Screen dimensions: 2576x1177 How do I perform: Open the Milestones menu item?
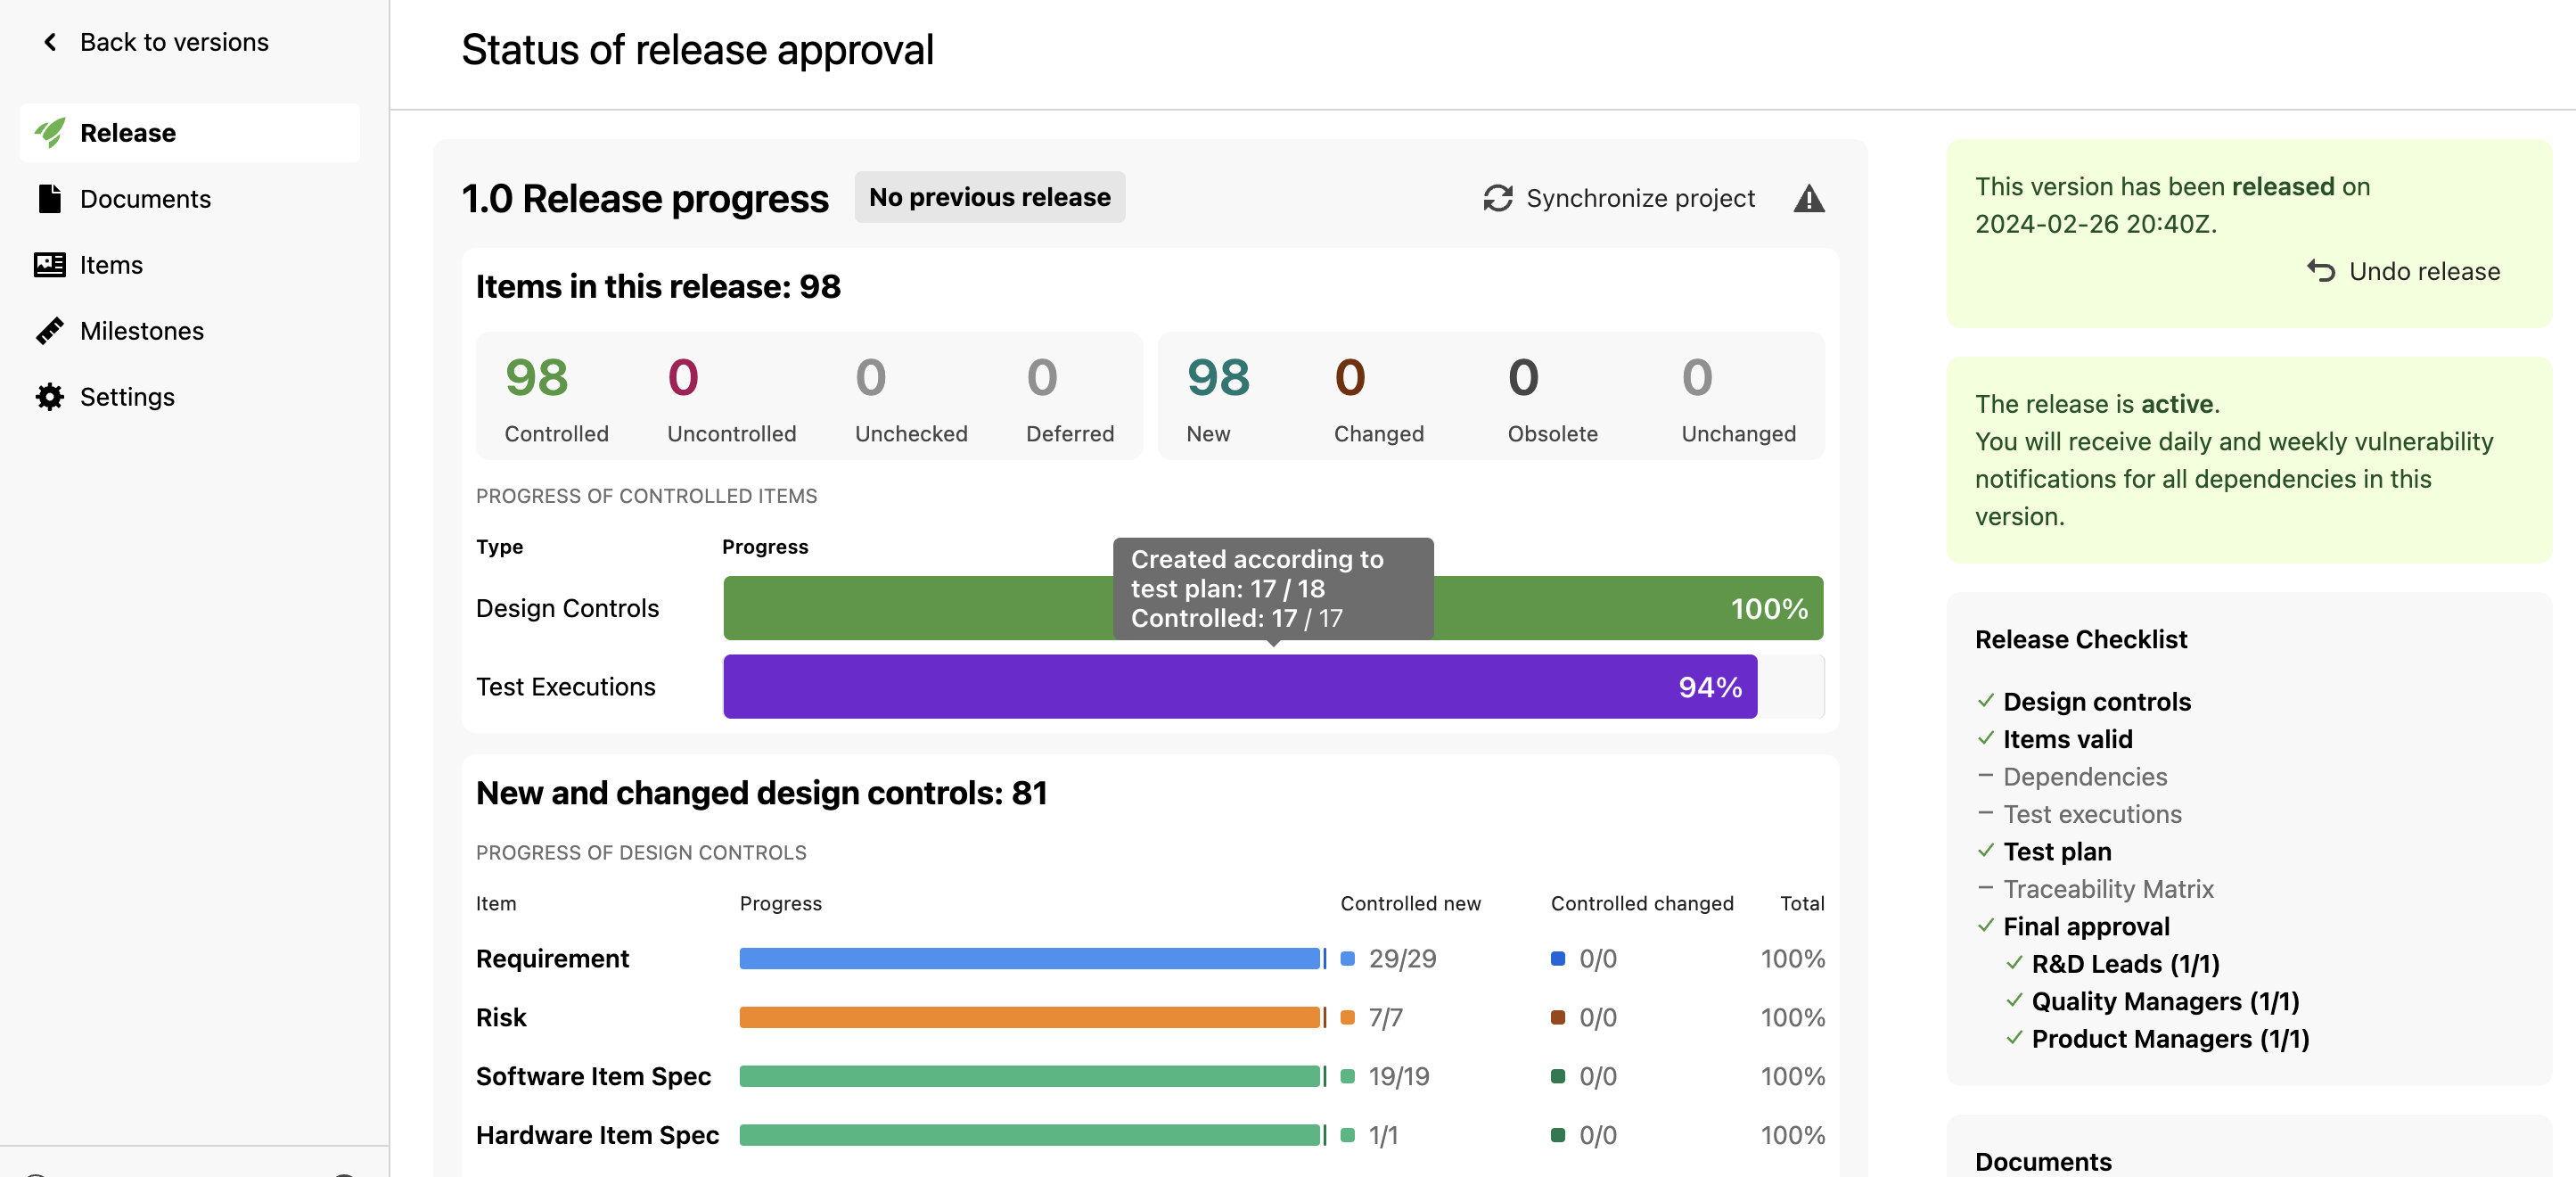click(141, 331)
